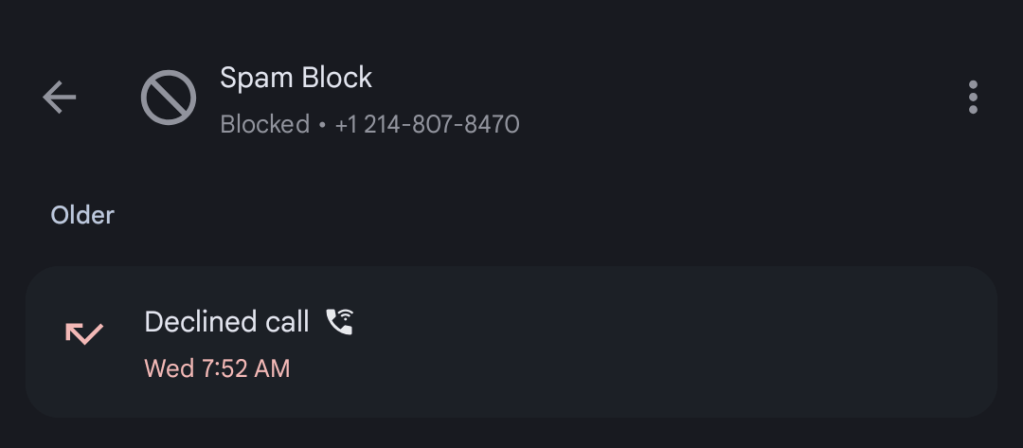Image resolution: width=1023 pixels, height=448 pixels.
Task: Click the dot separator after "Blocked"
Action: pos(322,126)
